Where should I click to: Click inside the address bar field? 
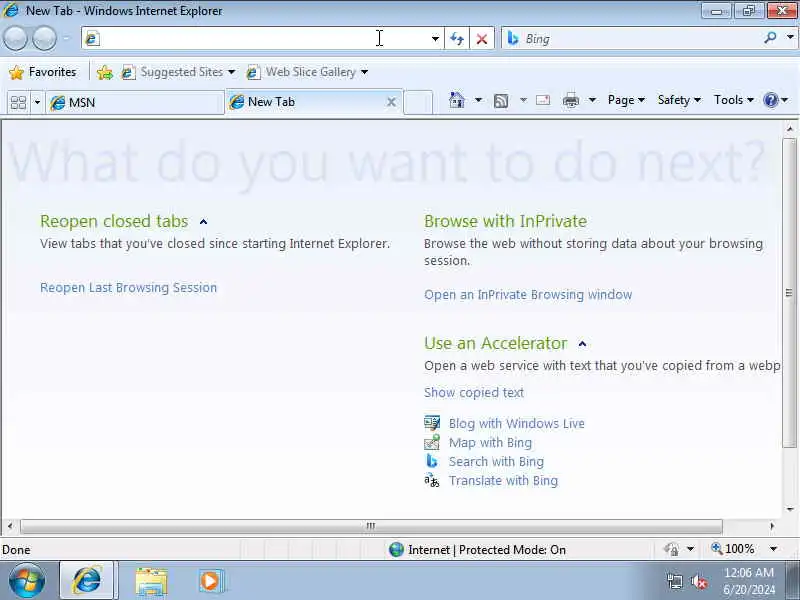[x=255, y=38]
